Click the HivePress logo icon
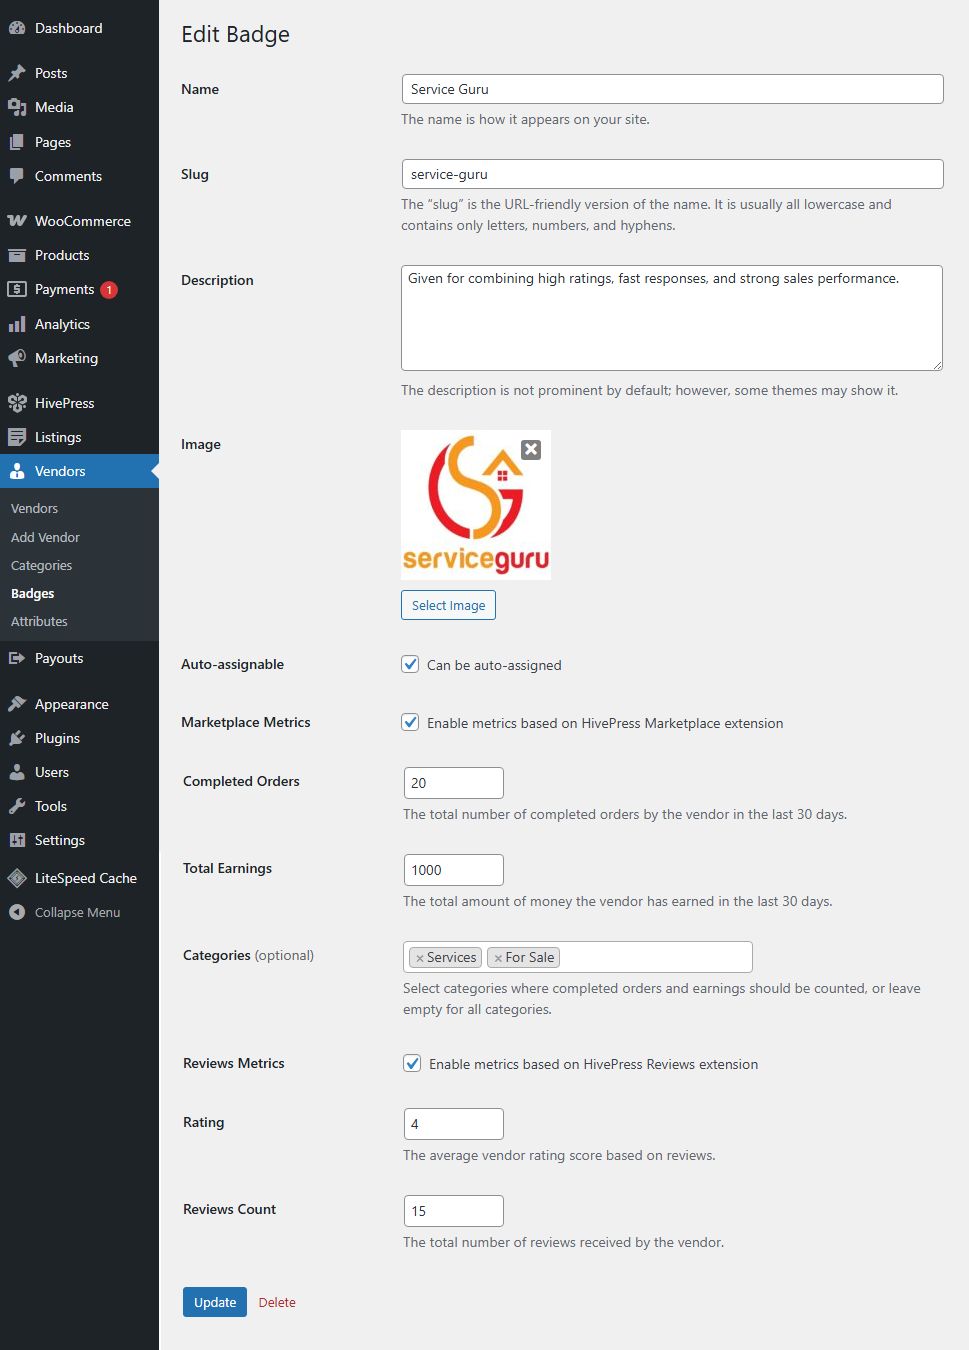 [17, 403]
